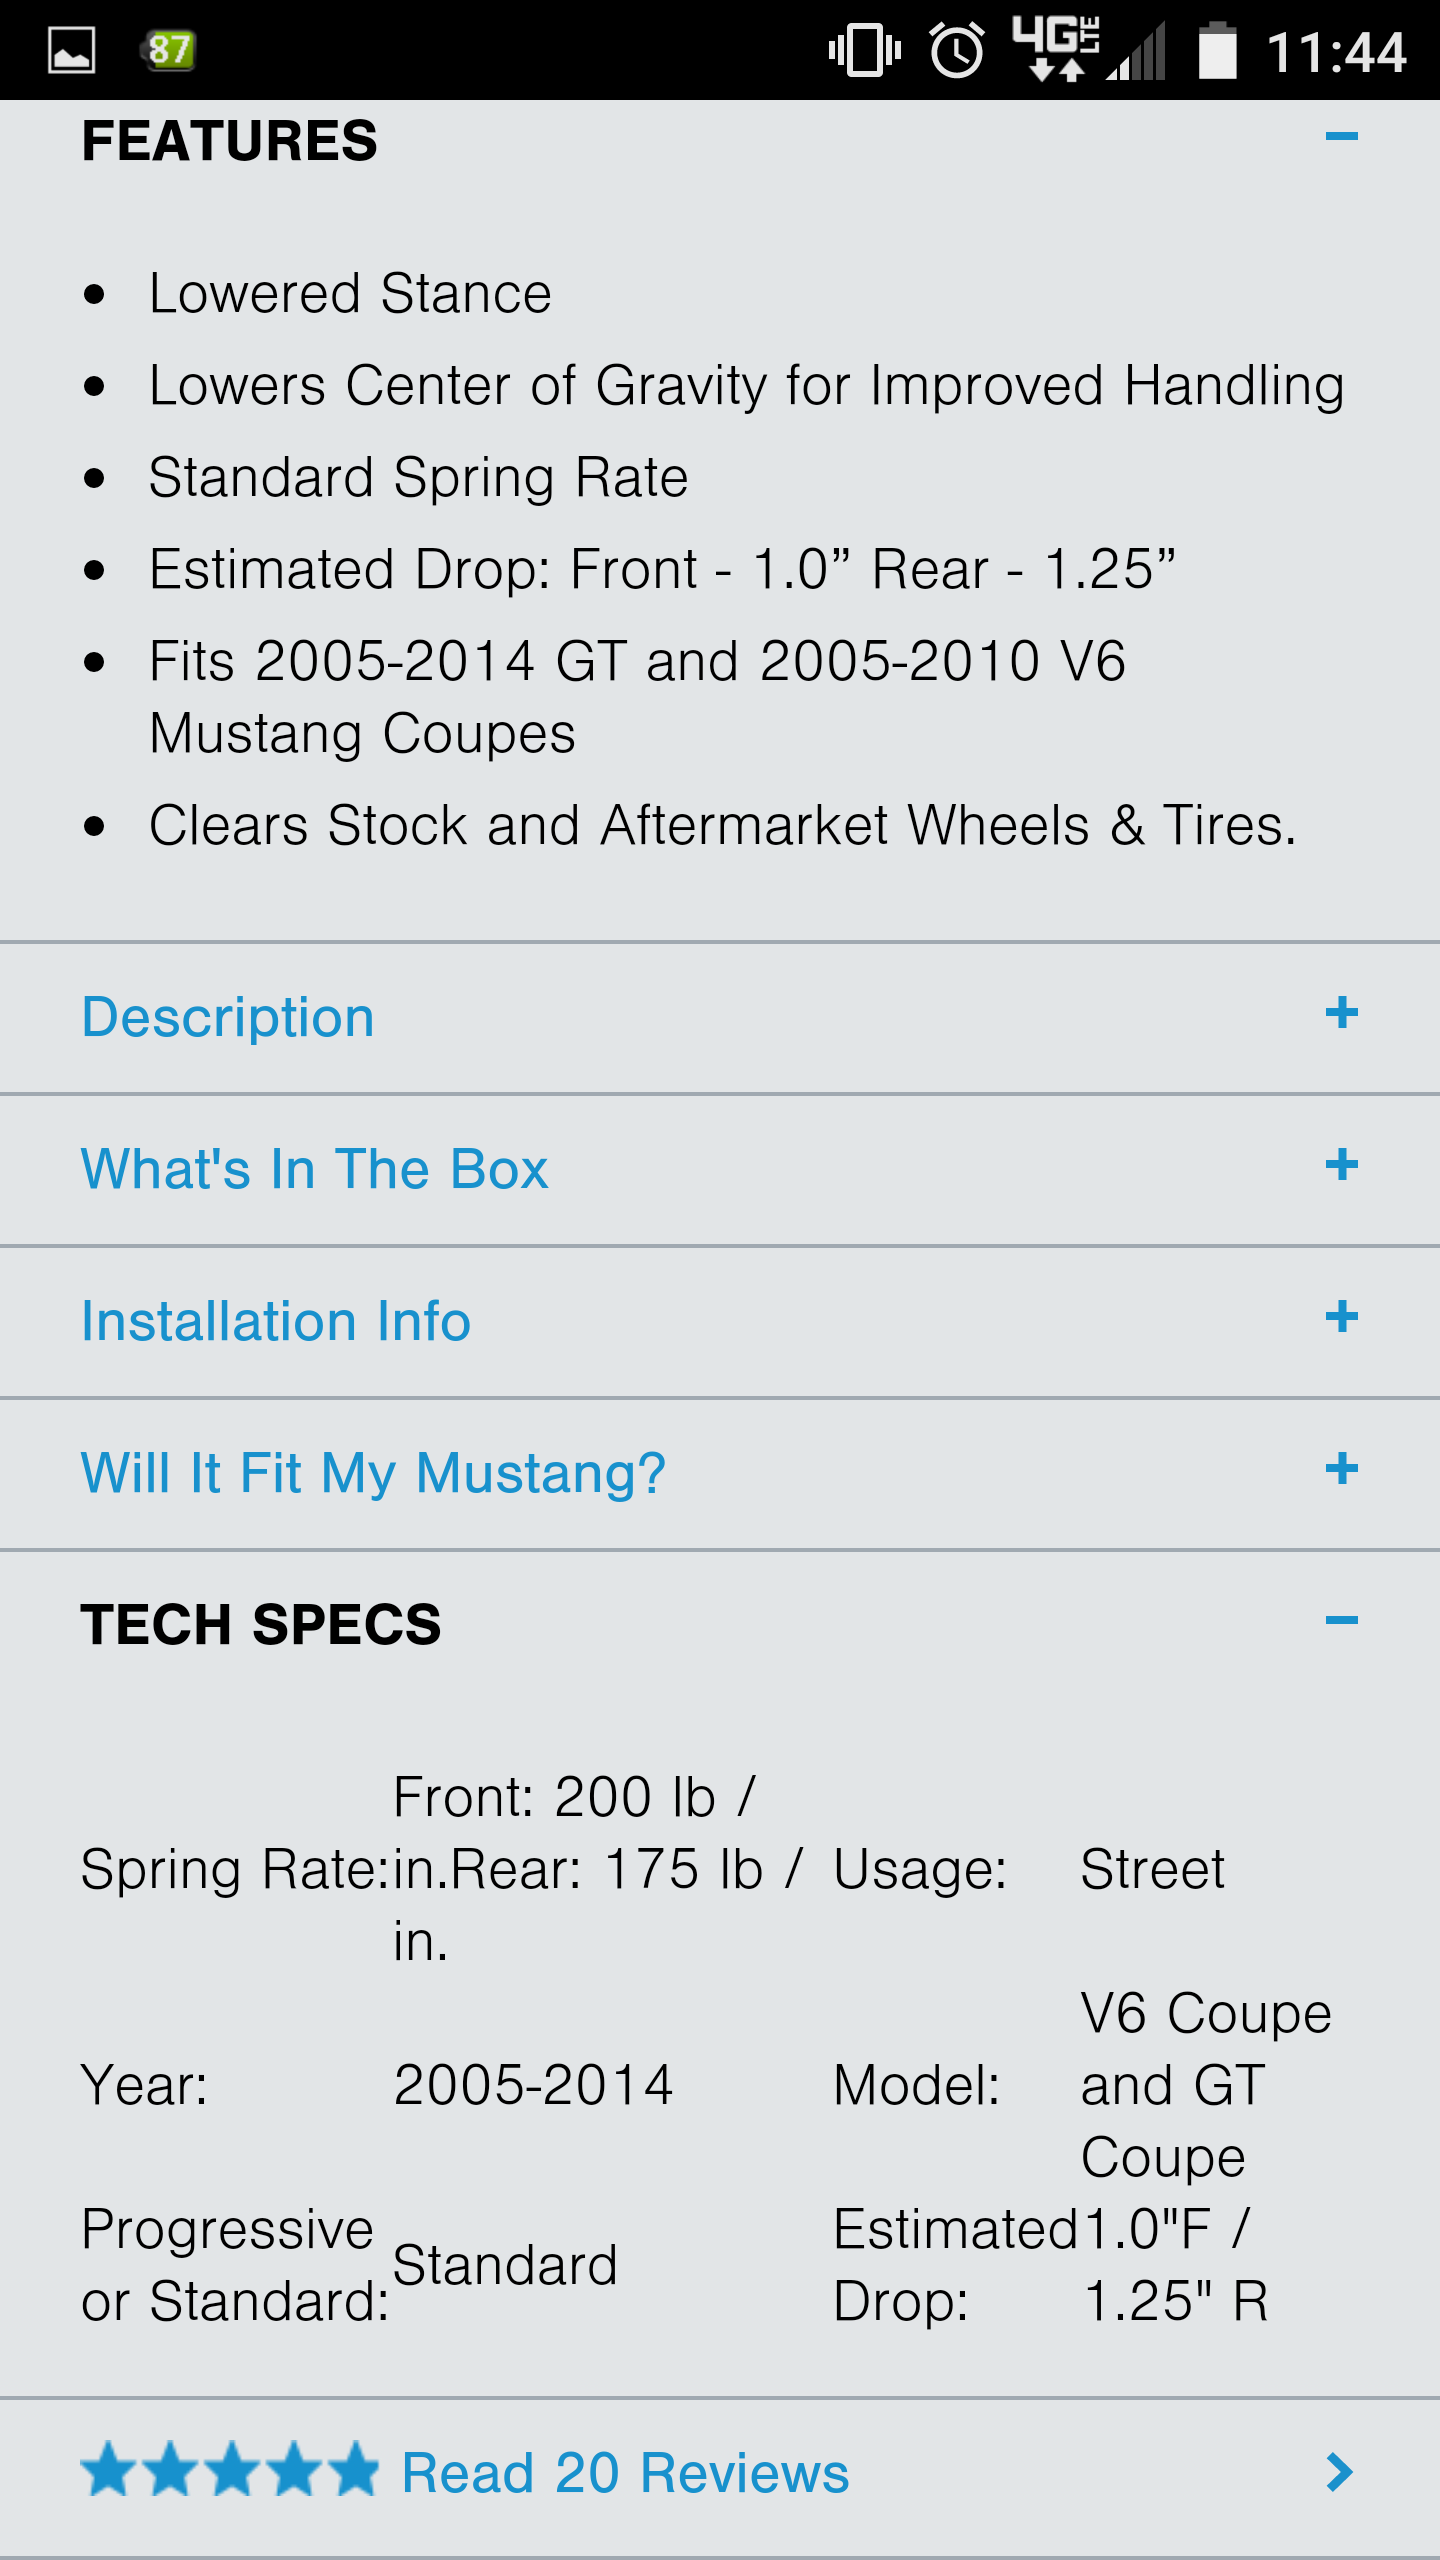
Task: Tap the FEATURES heading
Action: [229, 141]
